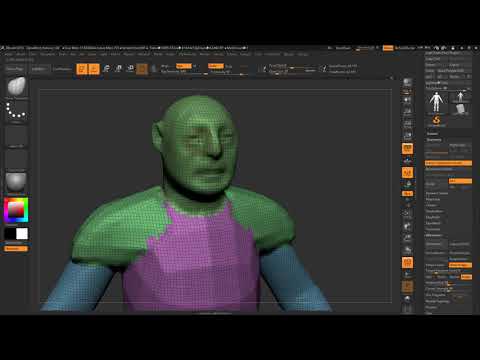Toggle the orange Zadd button in top shelf

coord(216,66)
